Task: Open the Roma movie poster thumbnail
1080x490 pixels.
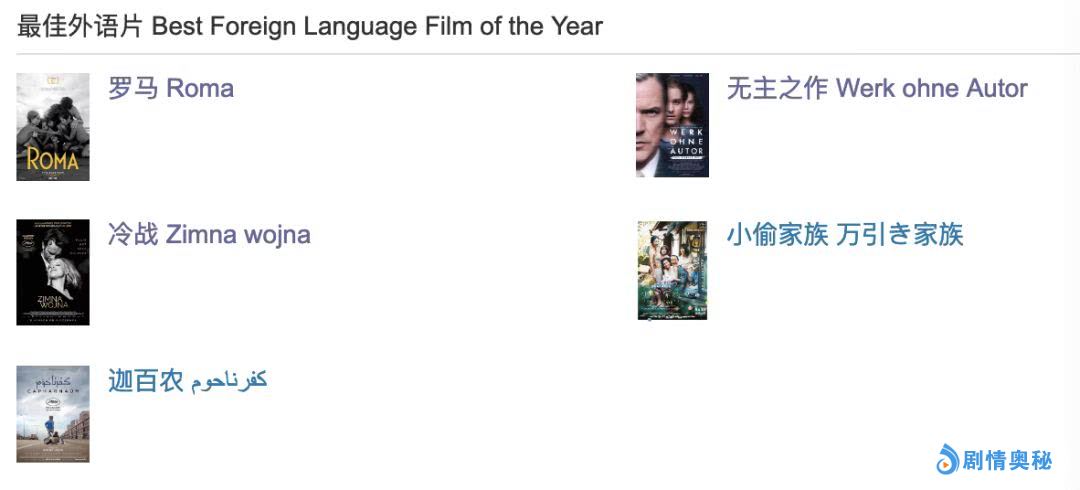Action: coord(53,127)
